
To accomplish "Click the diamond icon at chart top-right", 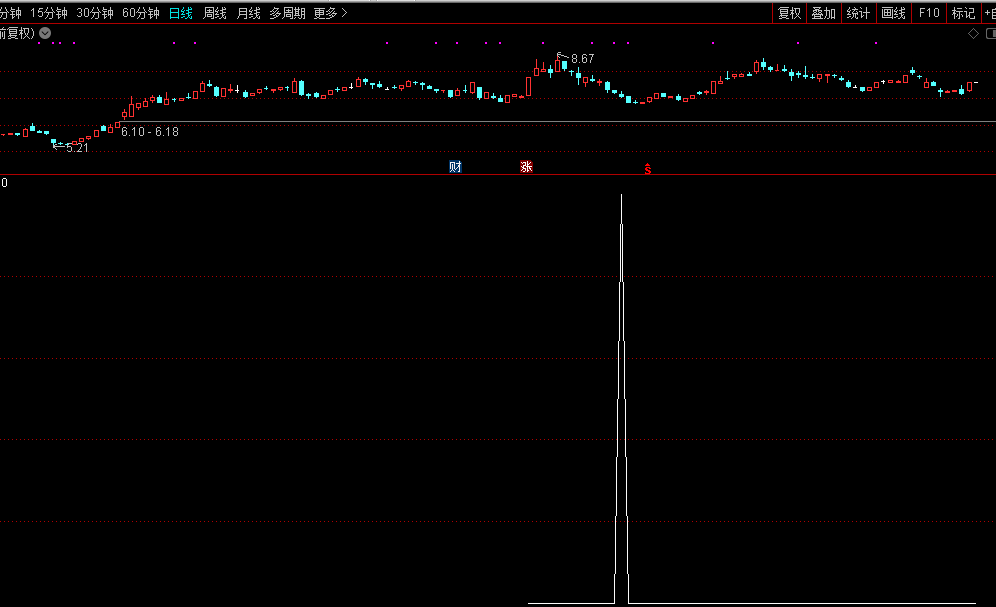I will click(973, 33).
